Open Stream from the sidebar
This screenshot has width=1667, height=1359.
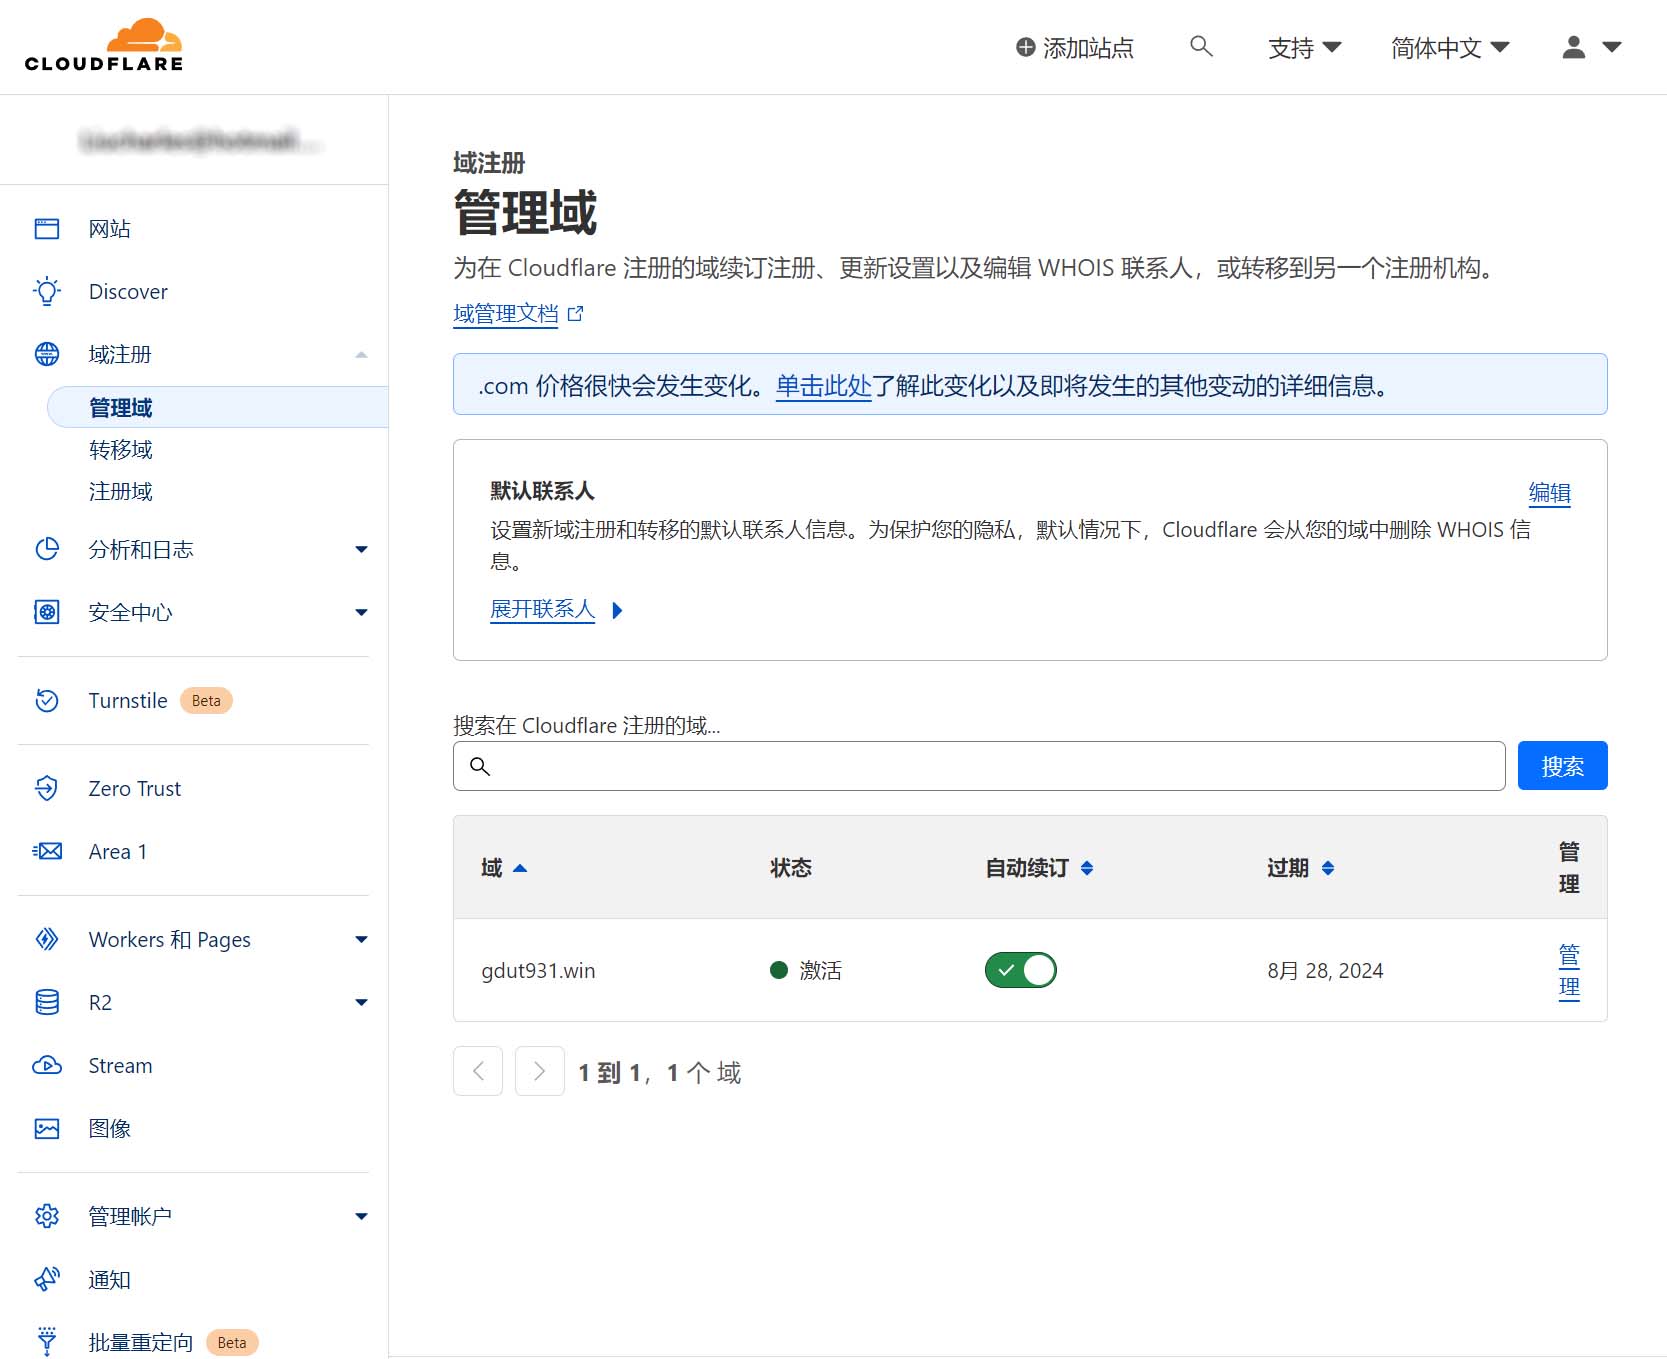pyautogui.click(x=120, y=1065)
